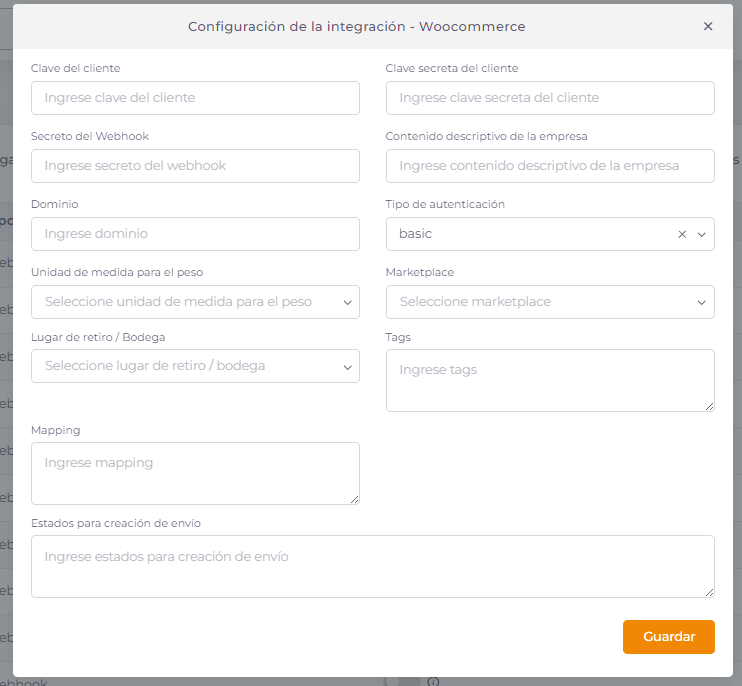Image resolution: width=742 pixels, height=686 pixels.
Task: Focus the Dominio input field
Action: point(195,234)
